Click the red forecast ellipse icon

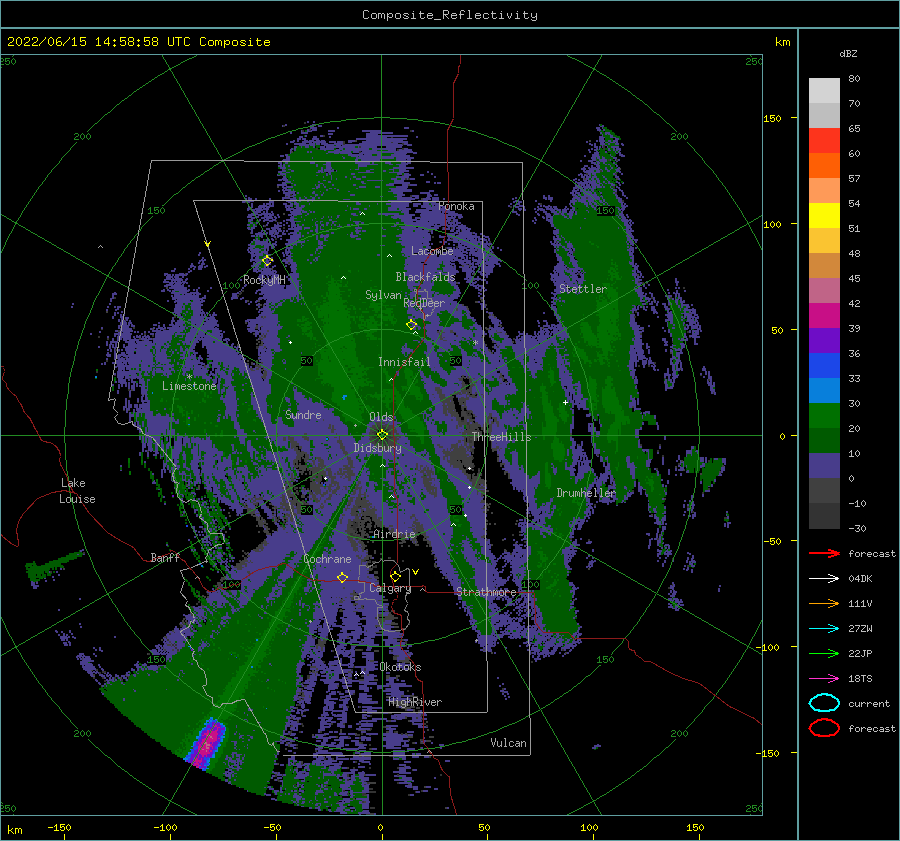[x=824, y=728]
